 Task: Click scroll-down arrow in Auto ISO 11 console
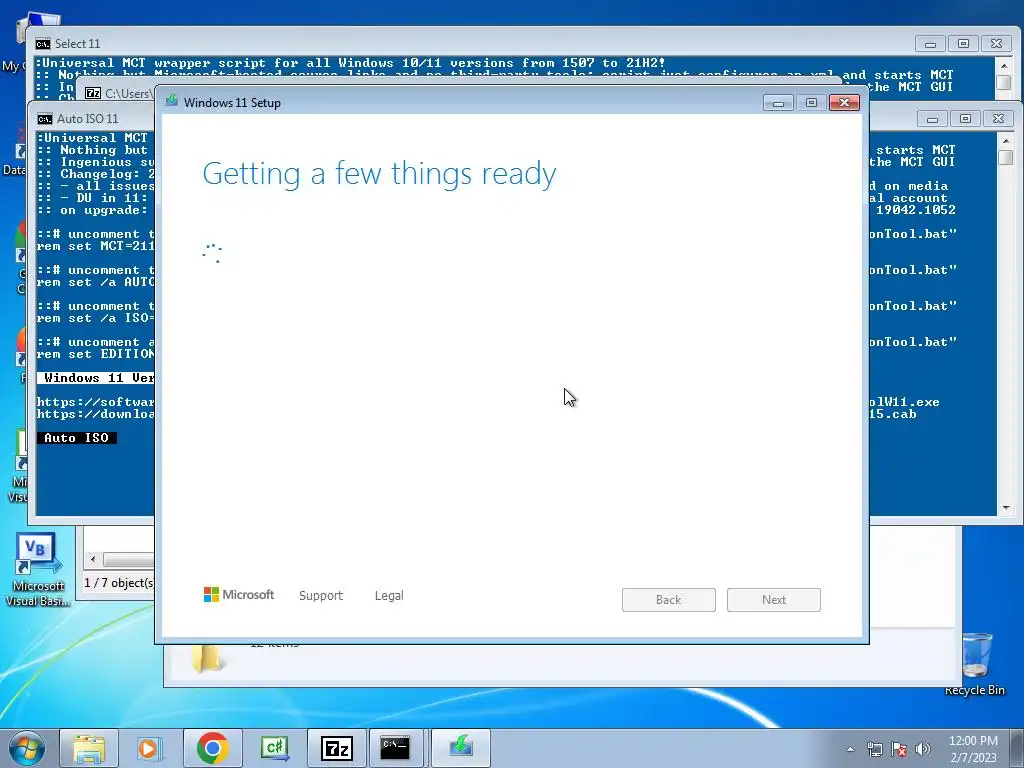1006,508
